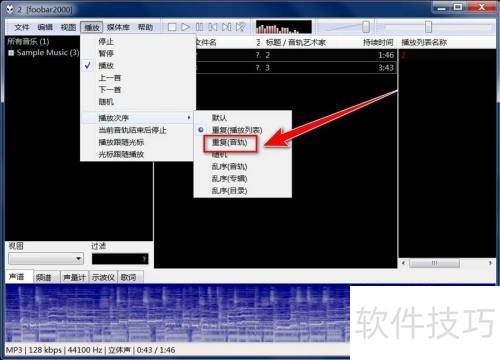500x360 pixels.
Task: Expand the 播放次序 submenu entry
Action: (x=138, y=118)
